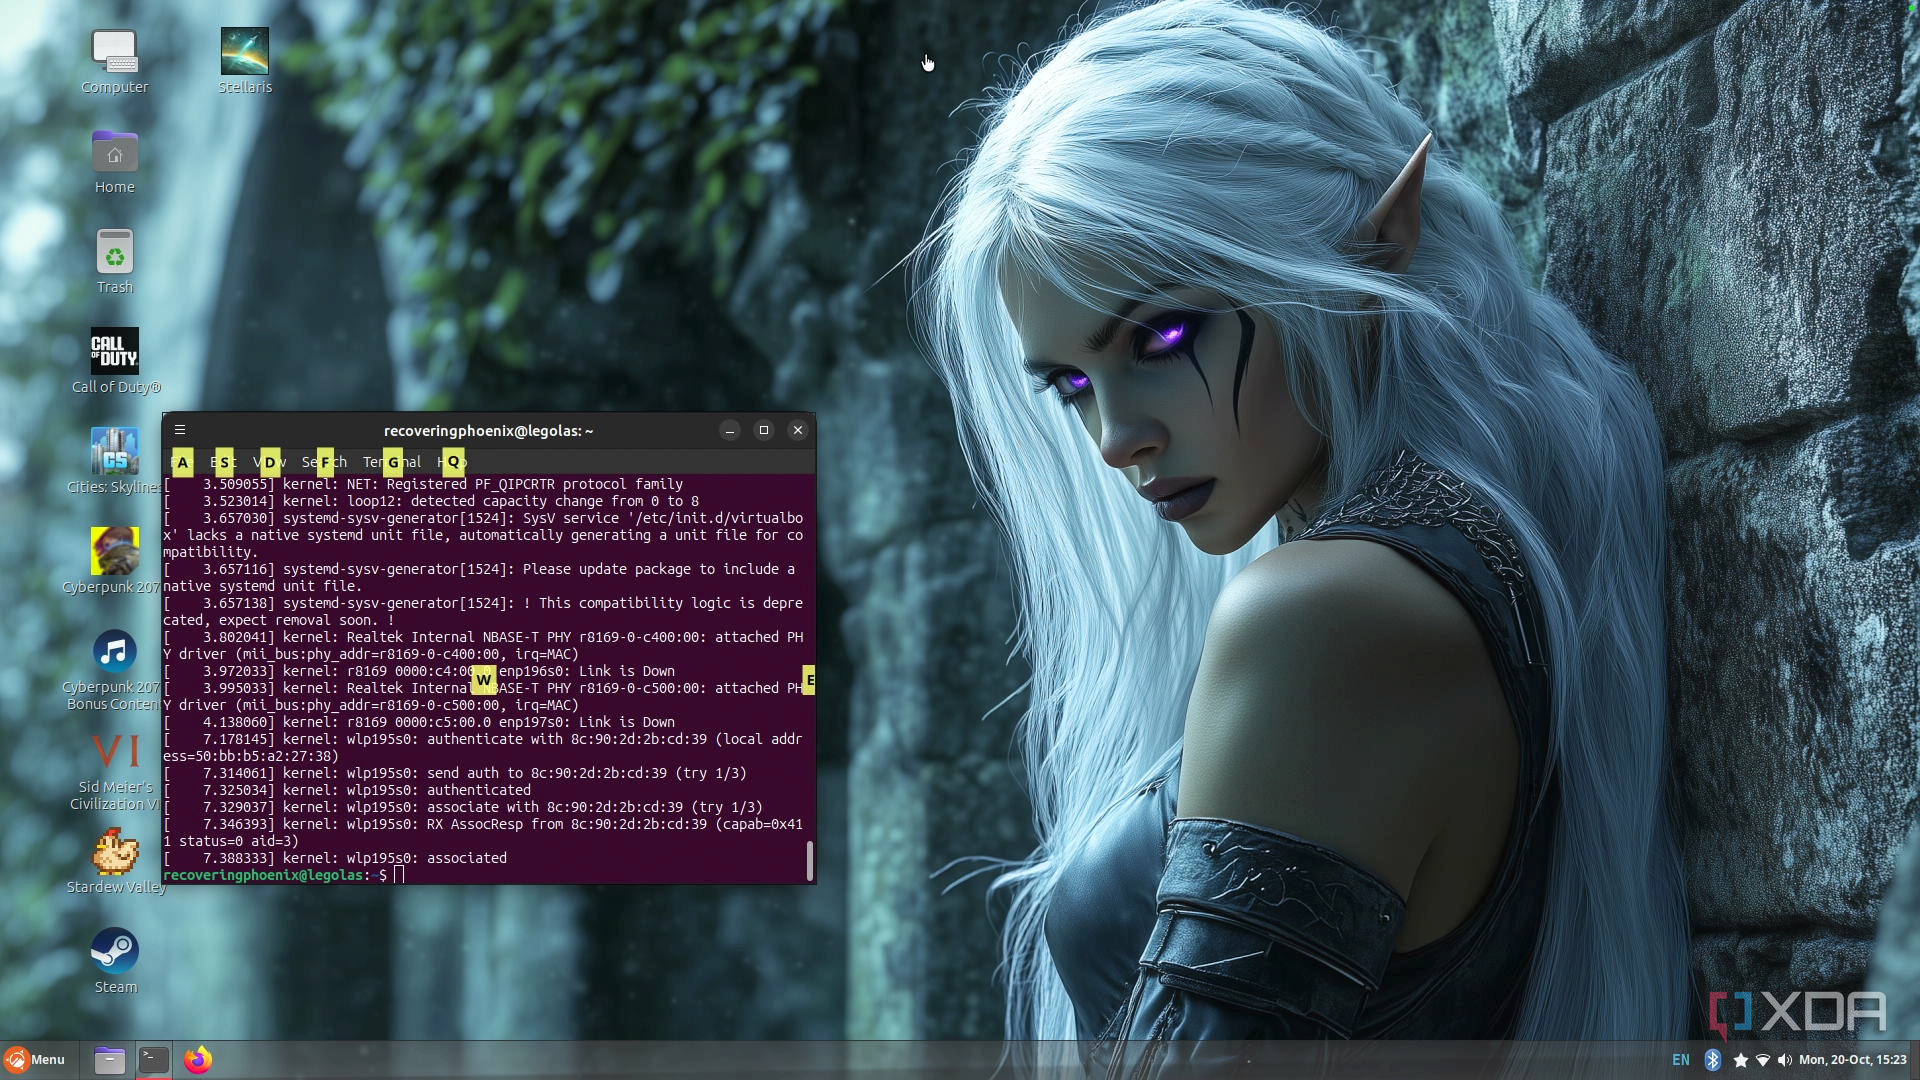Open the panel clock showing Mon, 20-Oct

pos(1852,1060)
